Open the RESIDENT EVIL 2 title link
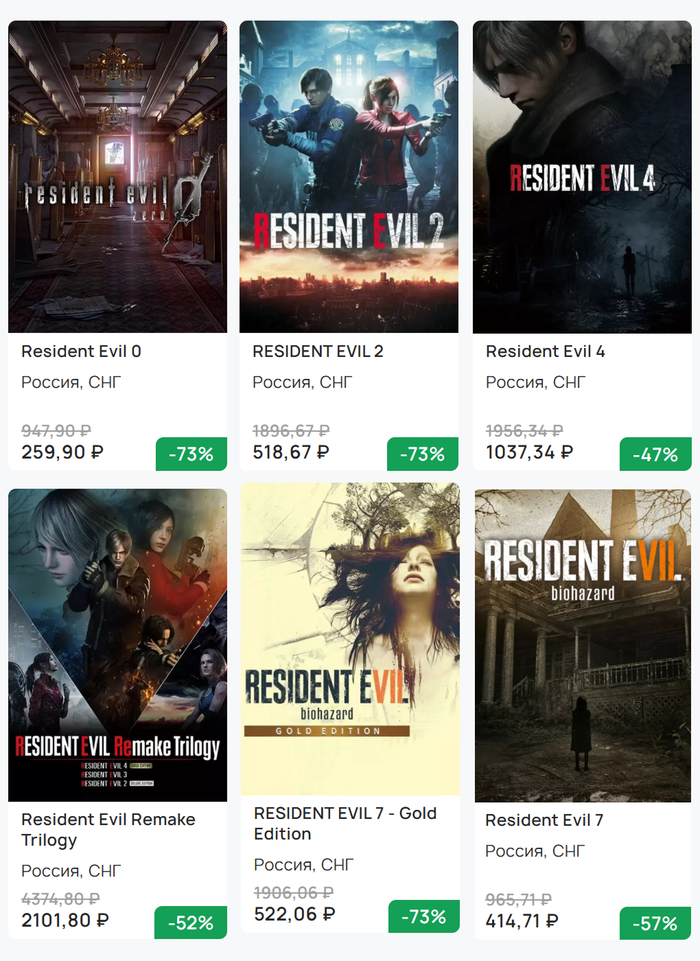 (318, 351)
